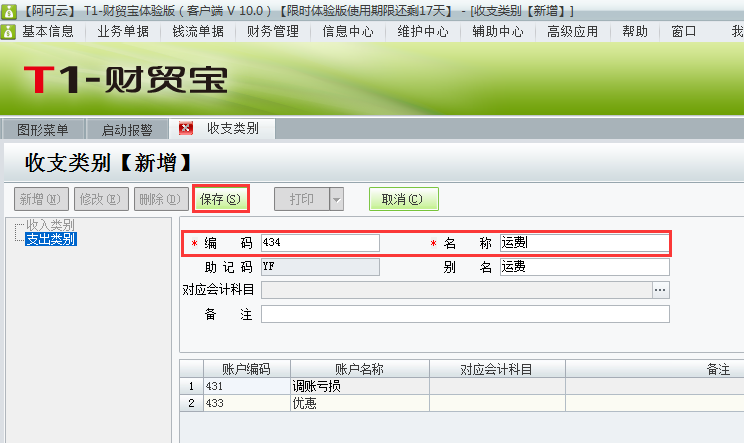Click the 新增(N) button
744x443 pixels.
pyautogui.click(x=41, y=199)
